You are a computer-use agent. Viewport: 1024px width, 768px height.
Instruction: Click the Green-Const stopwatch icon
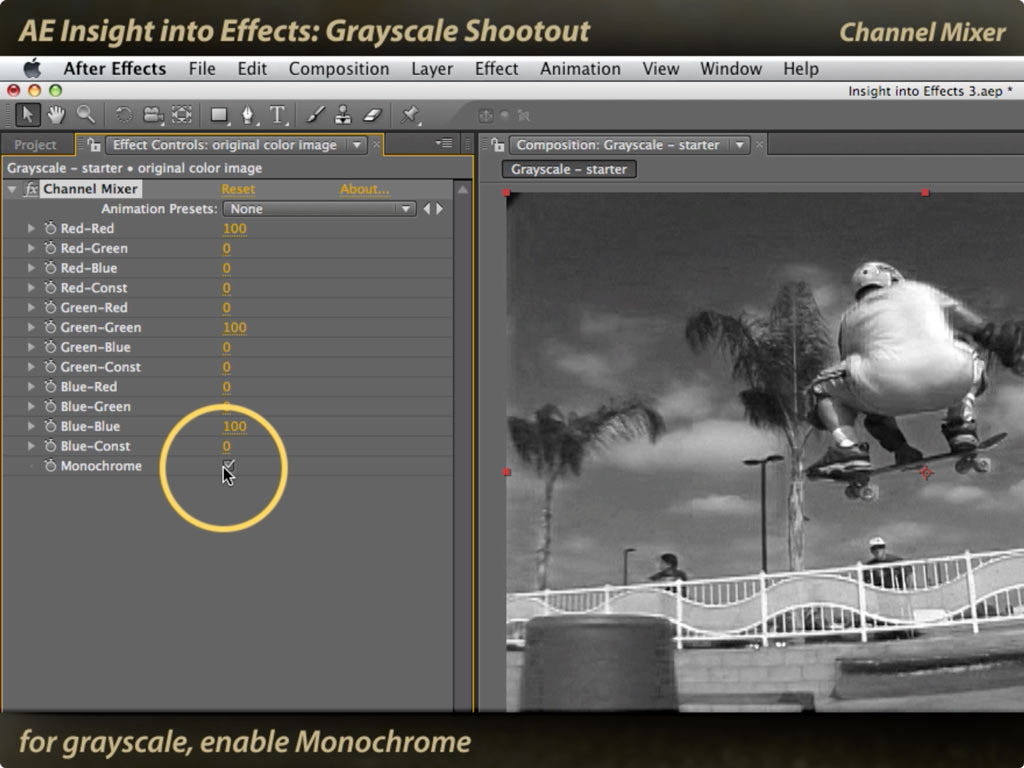50,366
